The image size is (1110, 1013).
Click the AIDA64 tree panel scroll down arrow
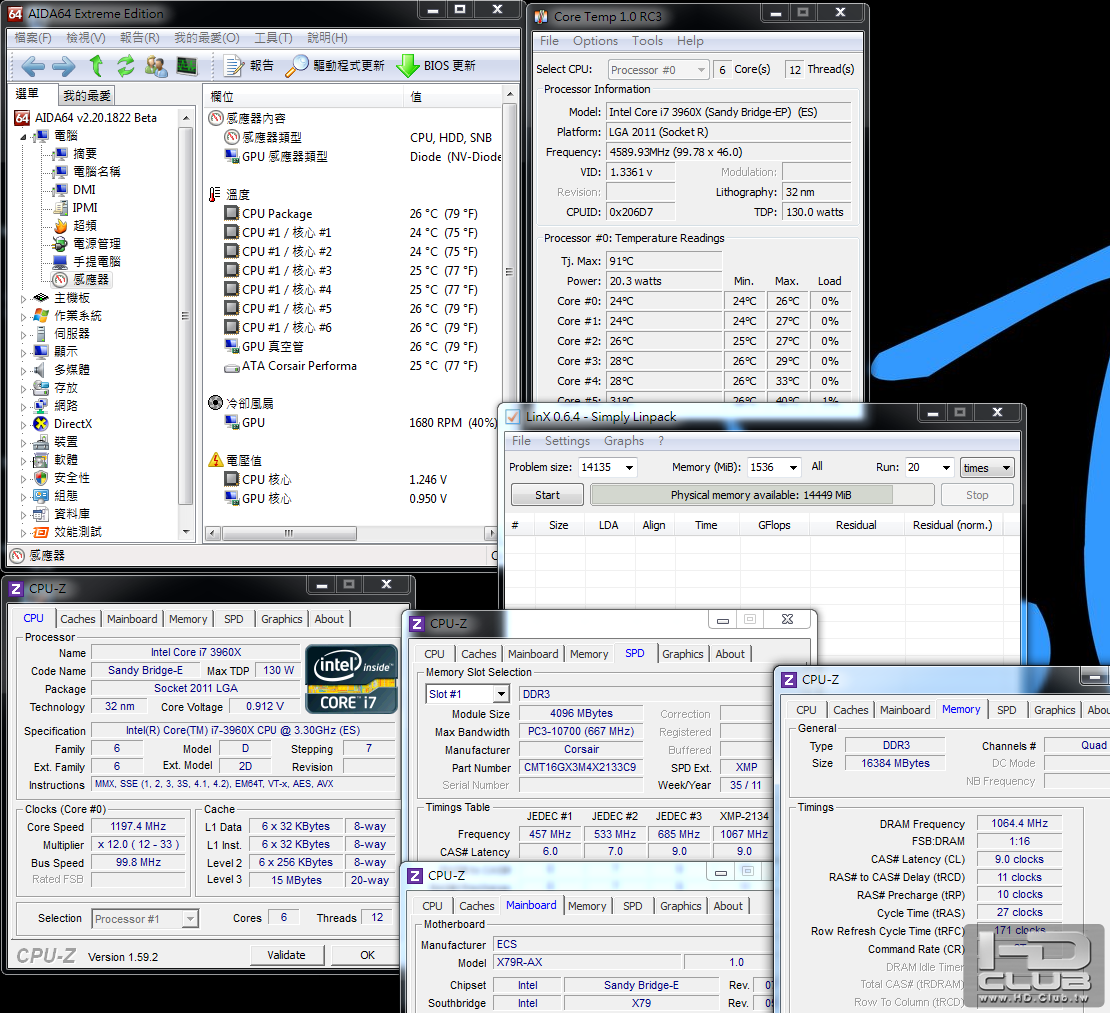(186, 532)
